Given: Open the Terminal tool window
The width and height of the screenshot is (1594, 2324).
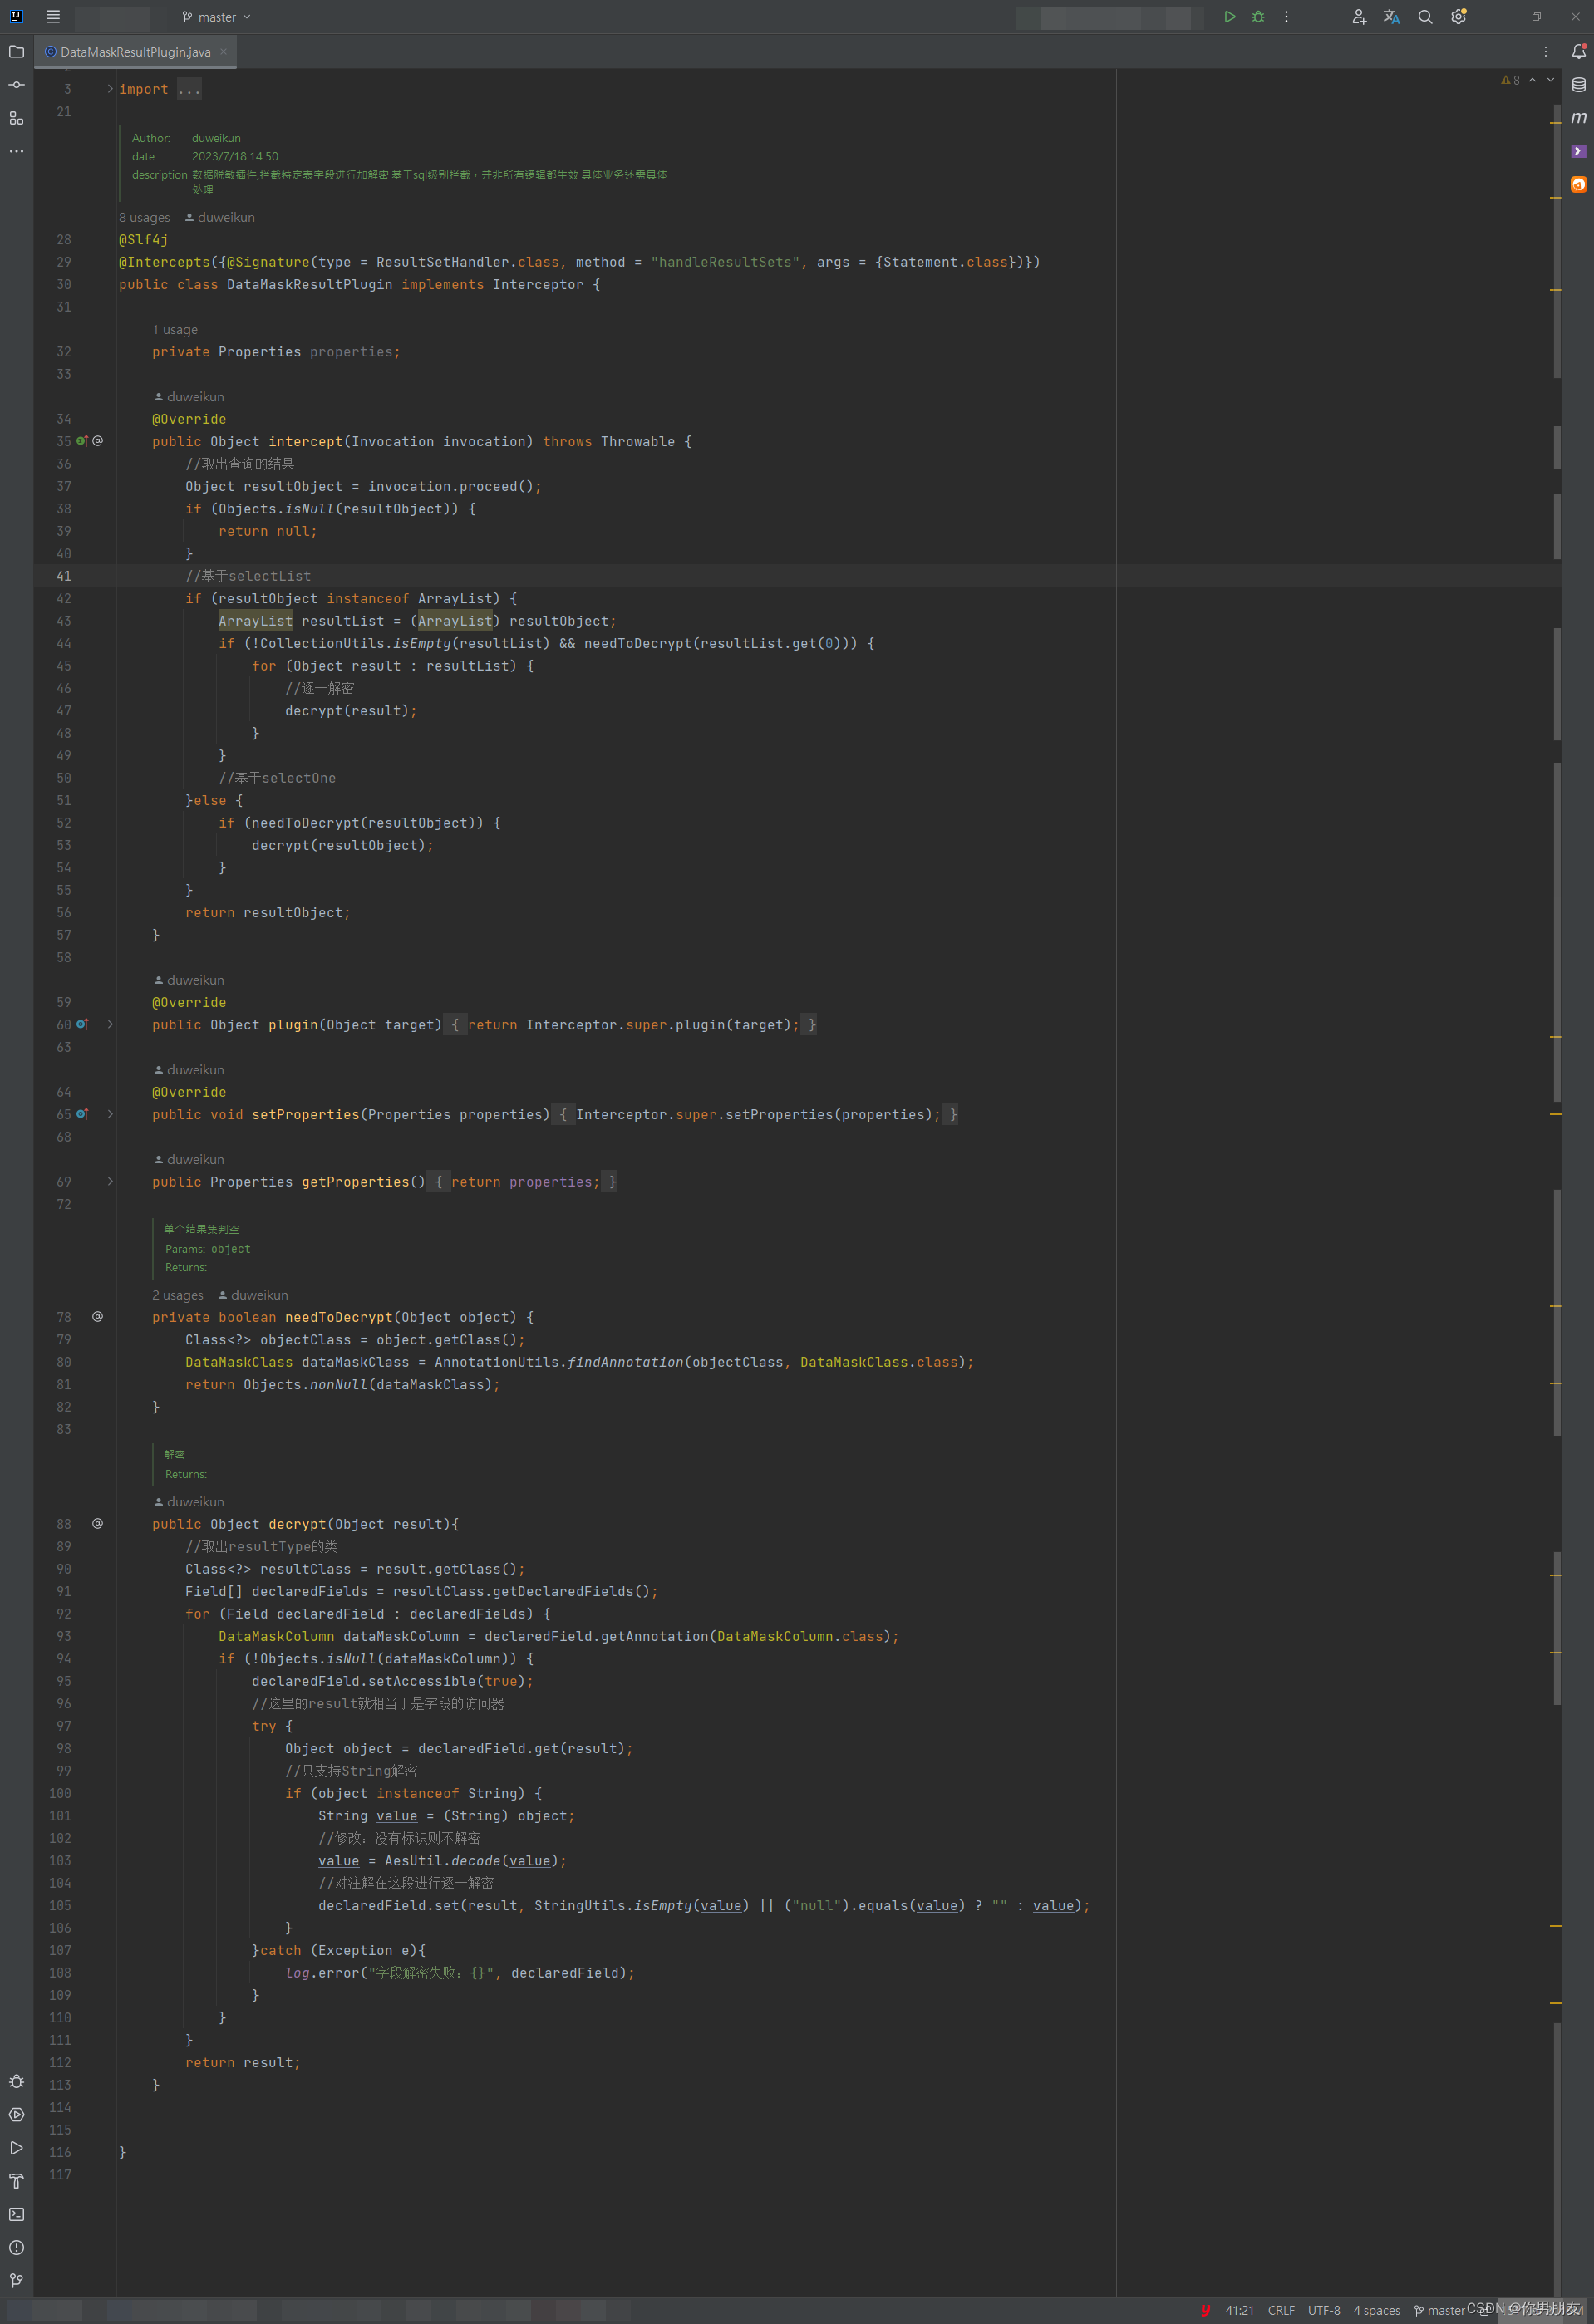Looking at the screenshot, I should click(17, 2214).
